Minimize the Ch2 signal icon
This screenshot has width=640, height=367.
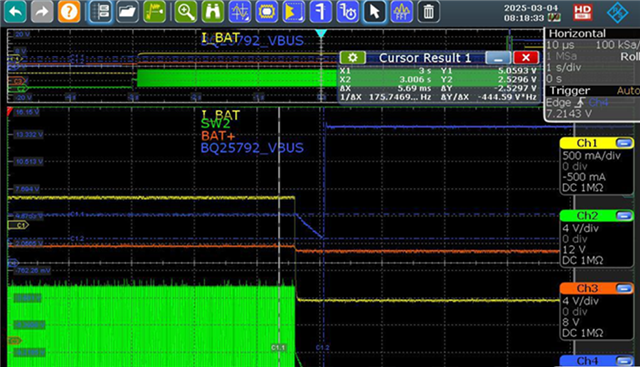pos(623,216)
